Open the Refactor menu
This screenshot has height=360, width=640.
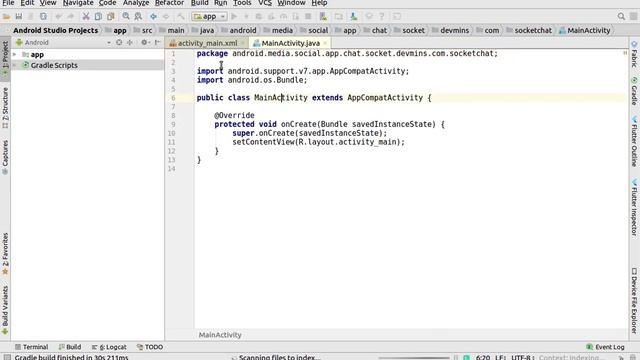click(169, 3)
